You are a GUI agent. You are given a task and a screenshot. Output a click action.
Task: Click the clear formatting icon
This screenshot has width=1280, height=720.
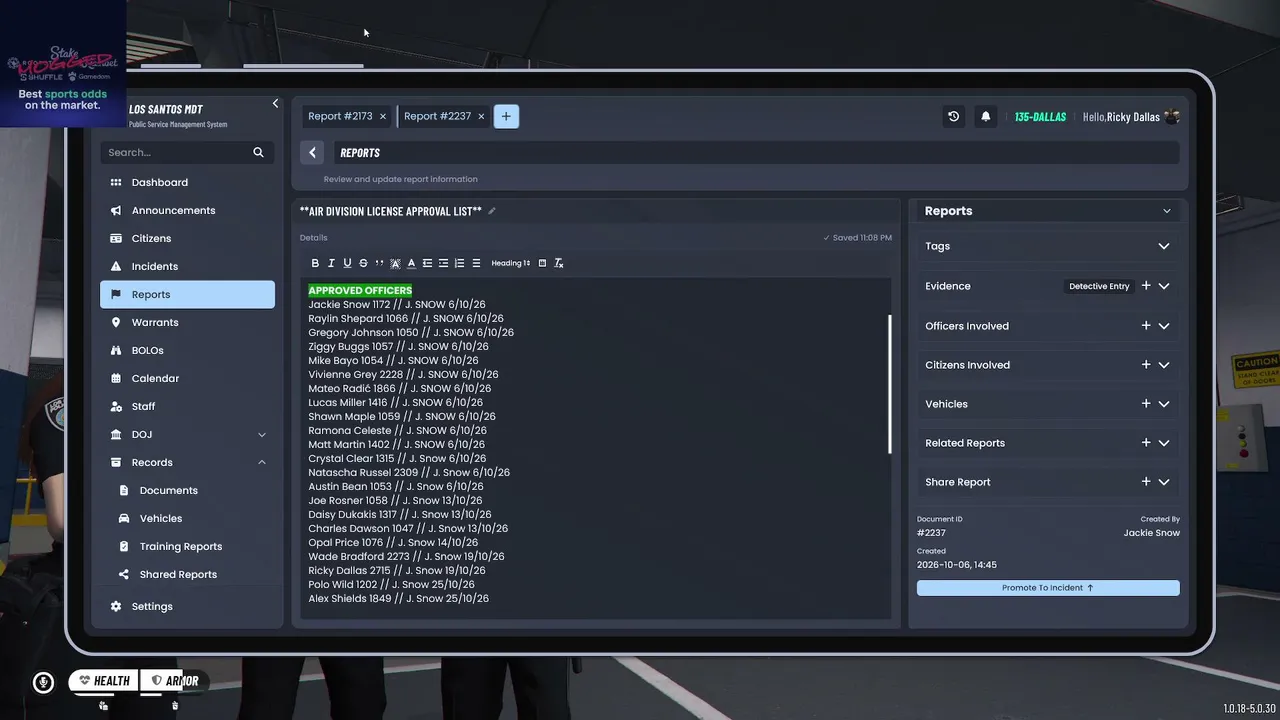point(558,263)
